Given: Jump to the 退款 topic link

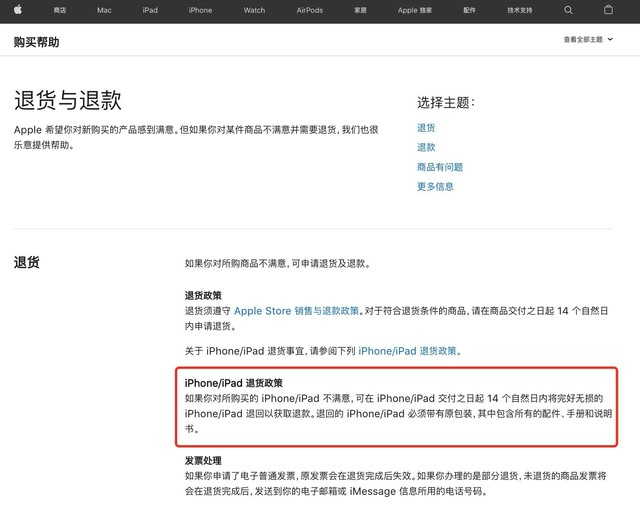Looking at the screenshot, I should coord(426,147).
